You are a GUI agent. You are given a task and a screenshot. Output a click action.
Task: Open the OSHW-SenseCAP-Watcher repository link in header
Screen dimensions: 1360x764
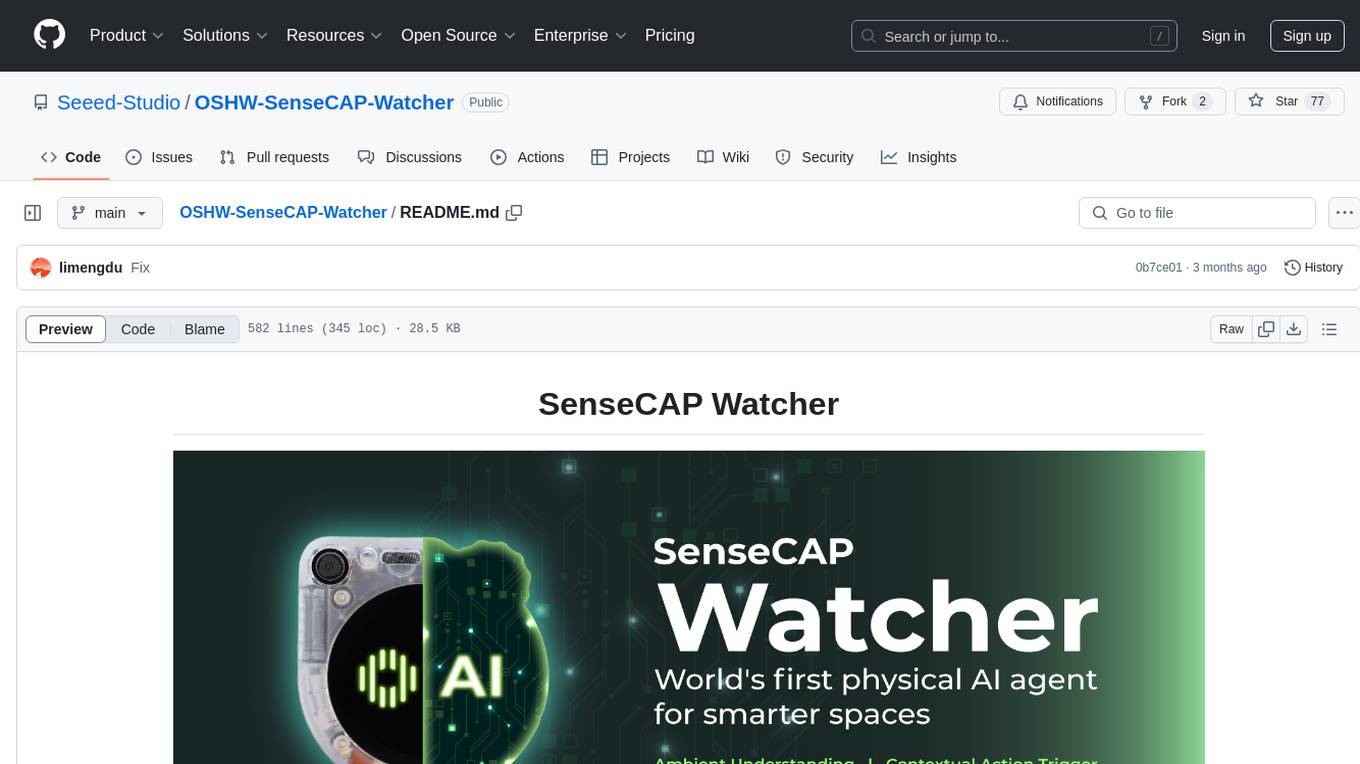point(324,102)
